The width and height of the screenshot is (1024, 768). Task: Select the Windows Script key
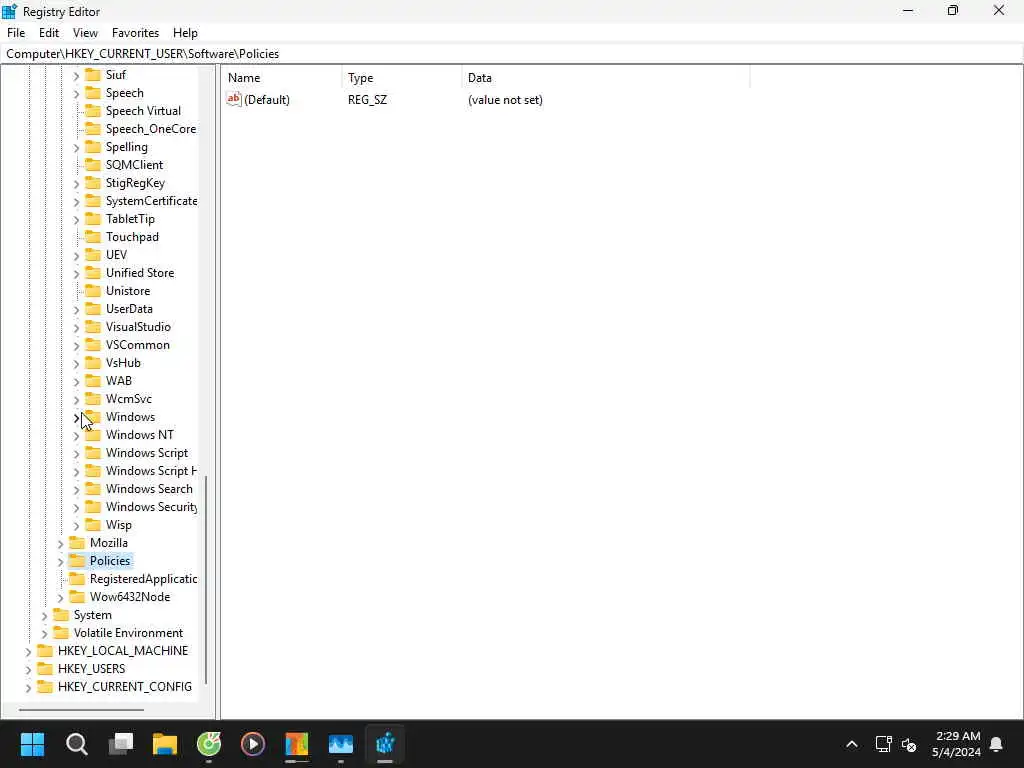147,453
